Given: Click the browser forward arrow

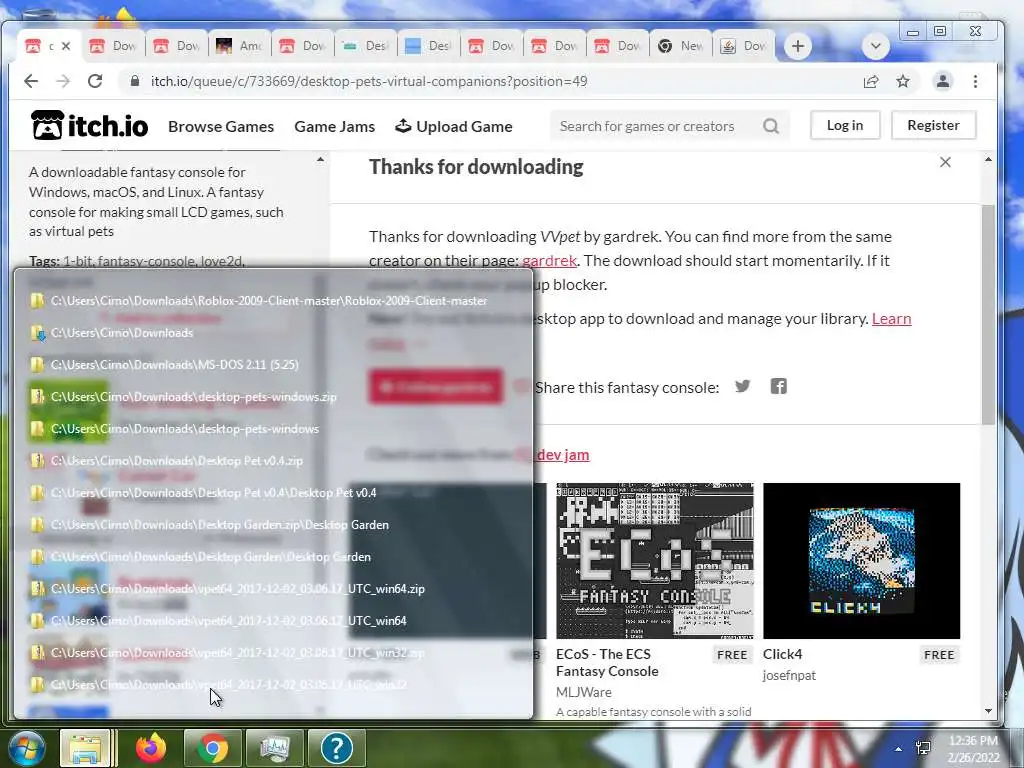Looking at the screenshot, I should (63, 81).
